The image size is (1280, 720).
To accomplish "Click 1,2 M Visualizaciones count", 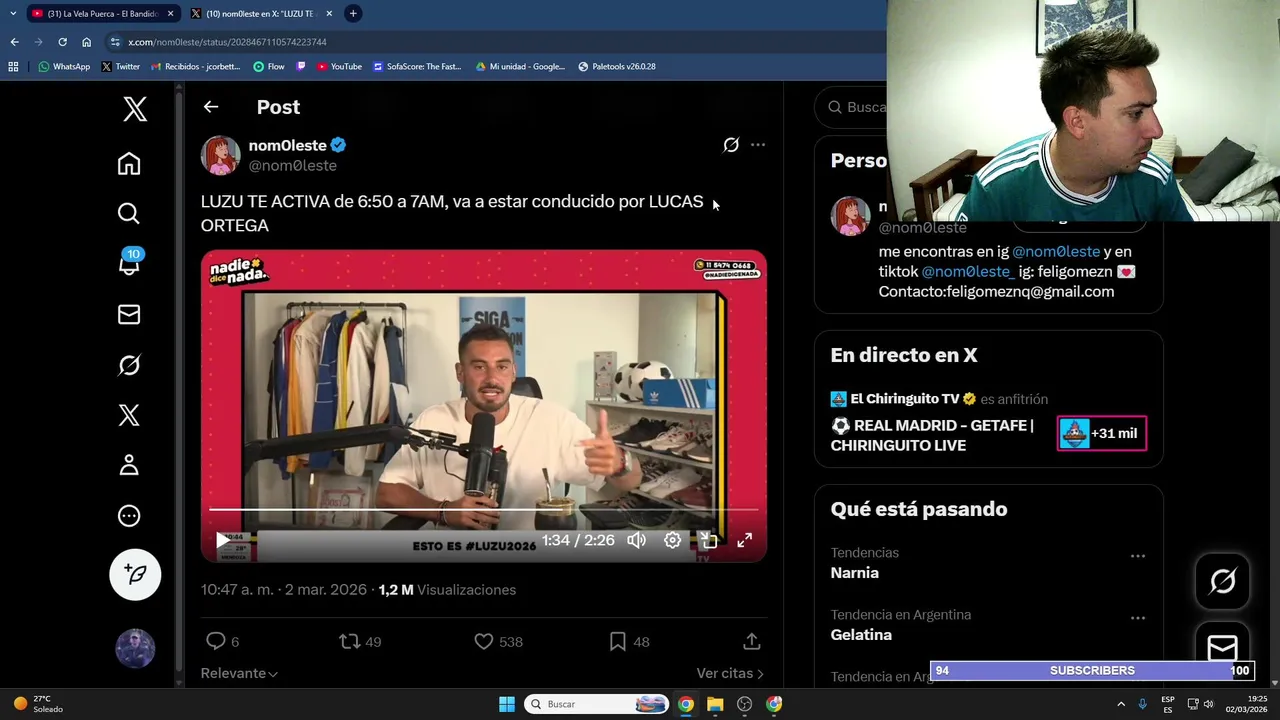I will [x=447, y=590].
